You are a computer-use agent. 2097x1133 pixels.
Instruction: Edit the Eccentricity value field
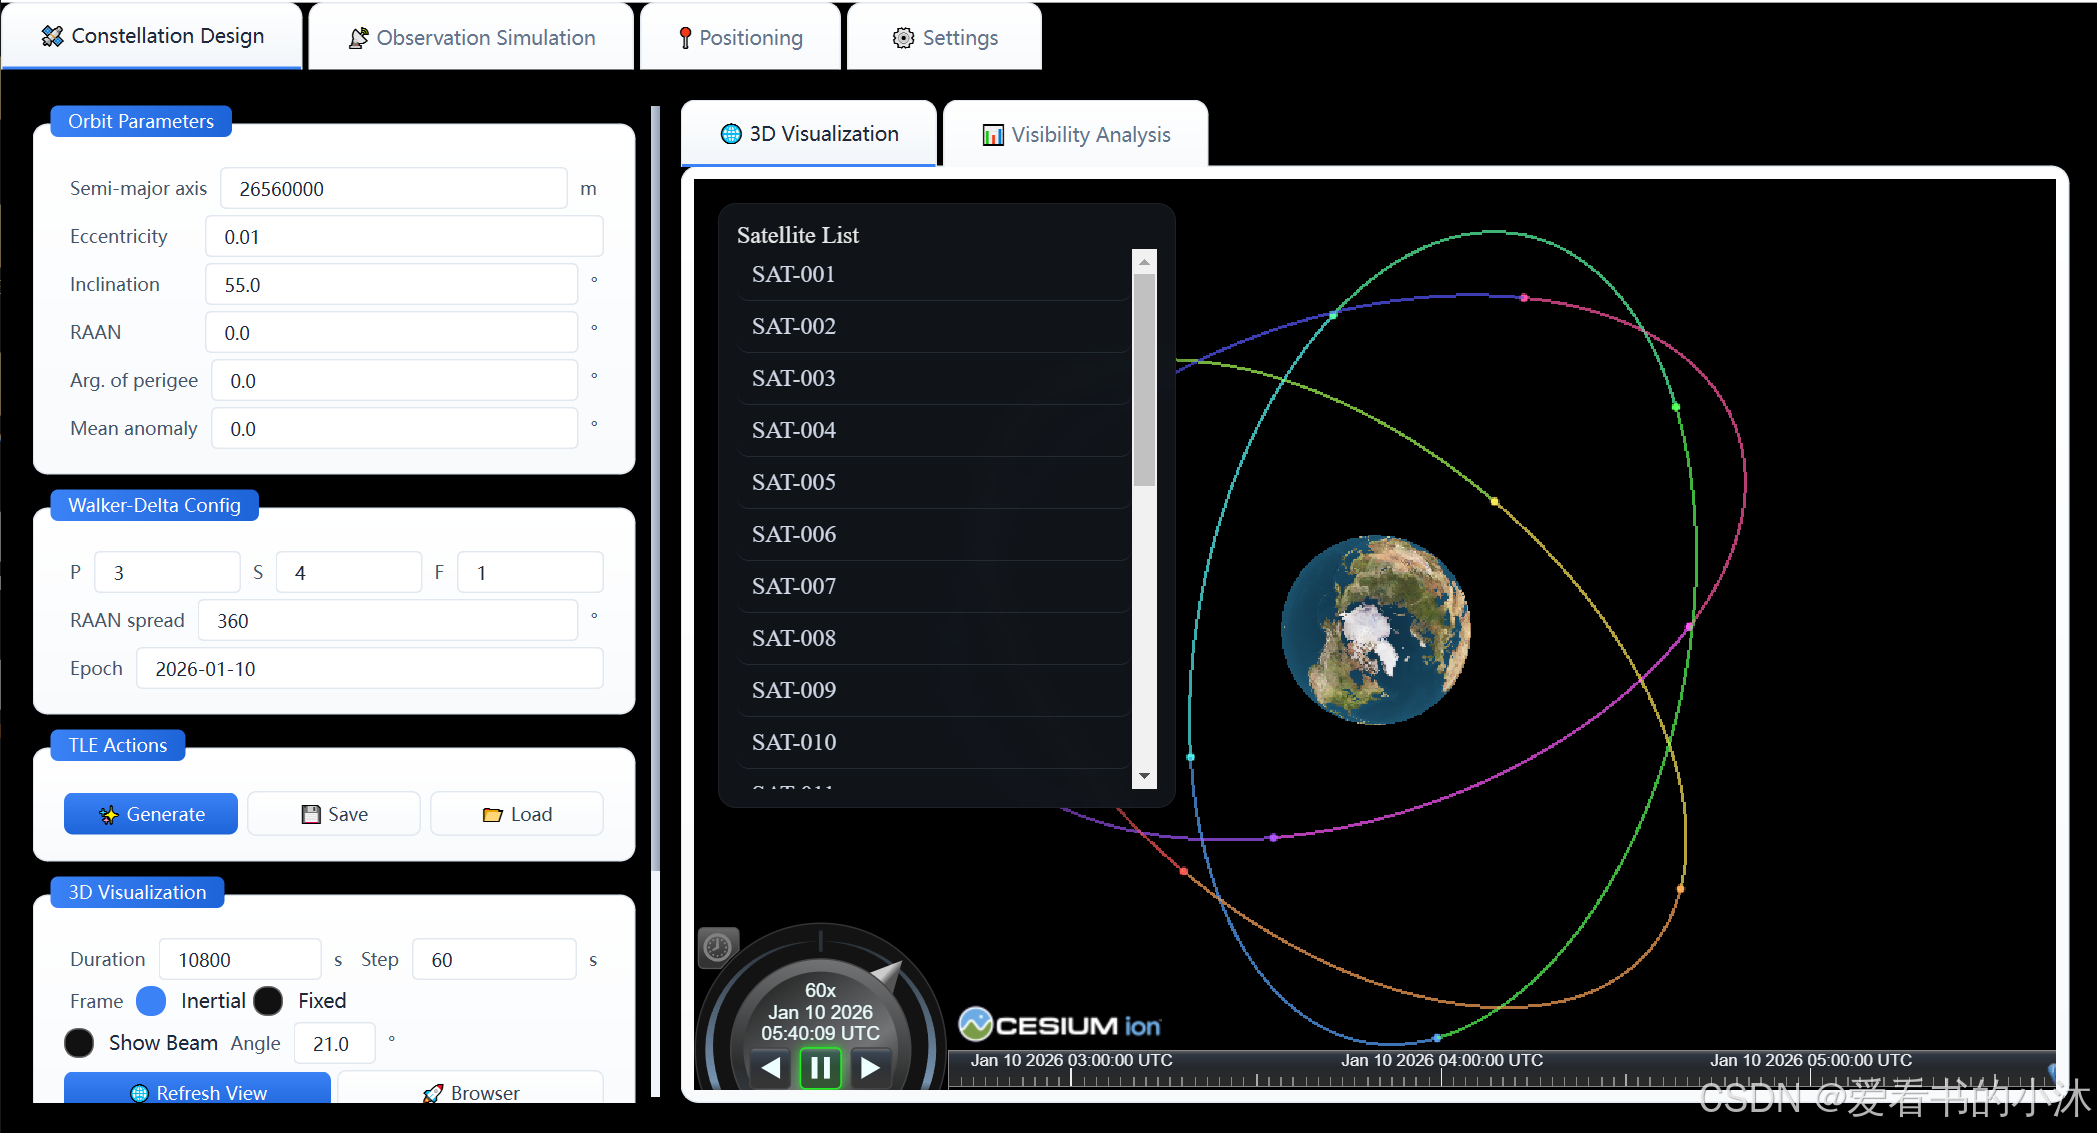pos(404,237)
